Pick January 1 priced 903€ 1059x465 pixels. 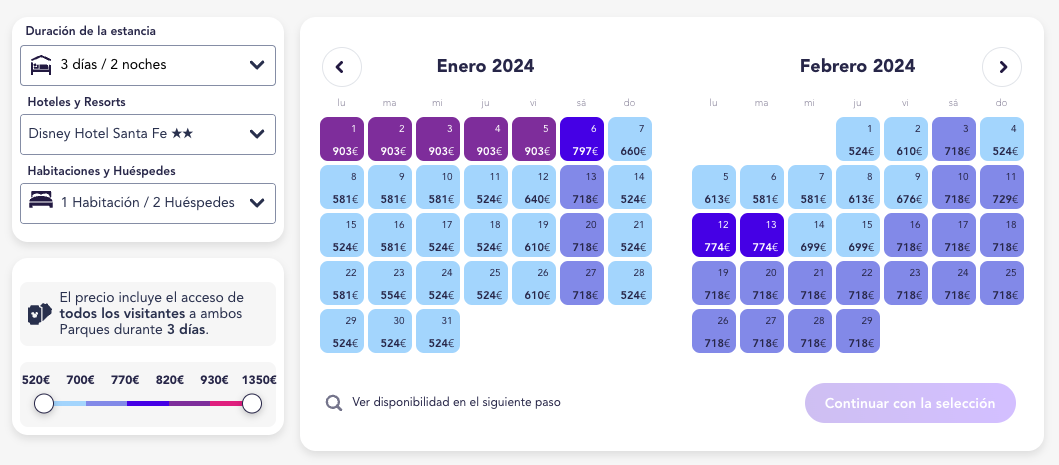click(342, 139)
